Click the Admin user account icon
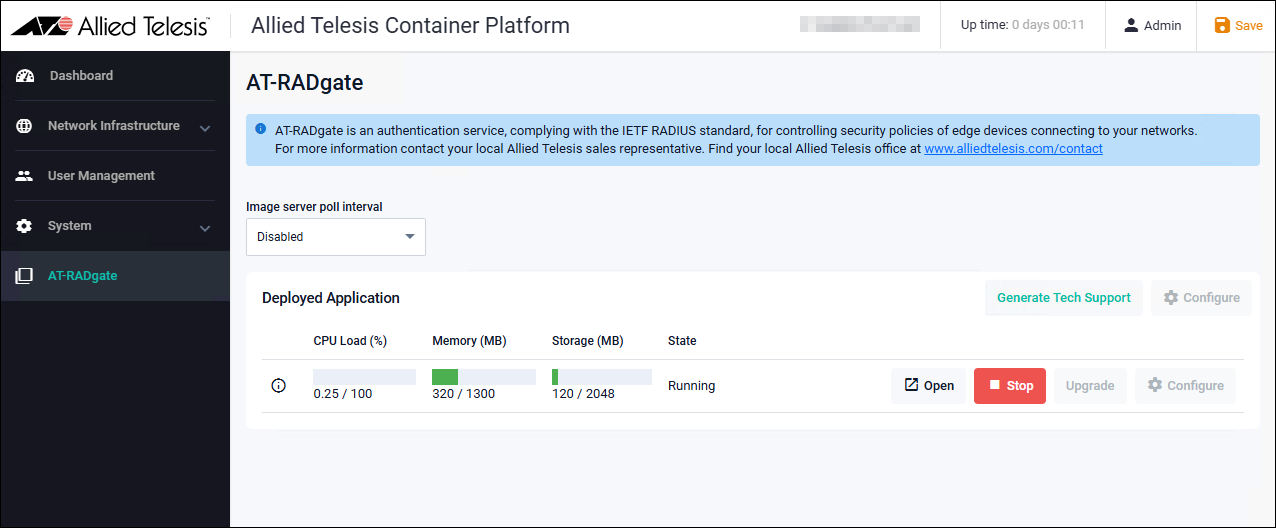 coord(1131,26)
